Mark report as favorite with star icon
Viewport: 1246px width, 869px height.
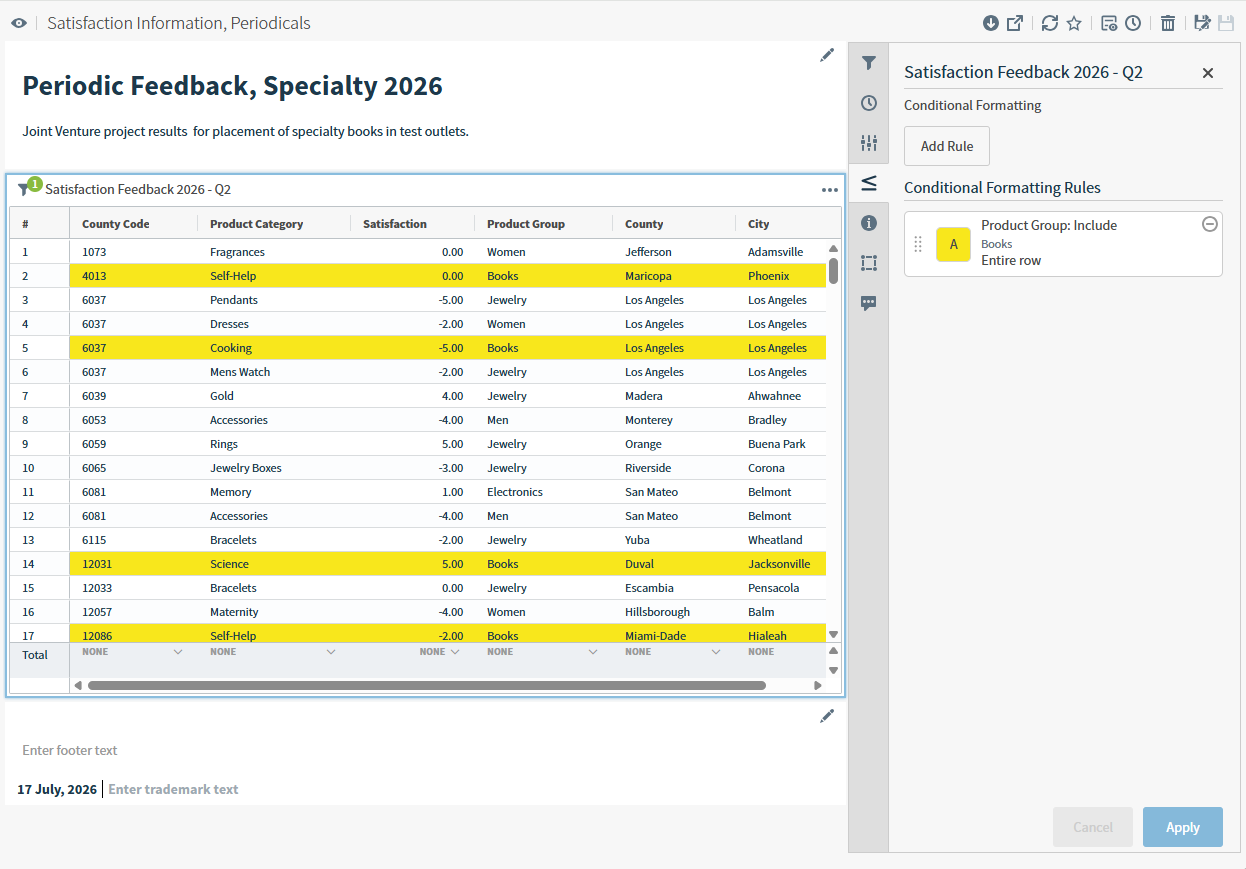(x=1074, y=23)
